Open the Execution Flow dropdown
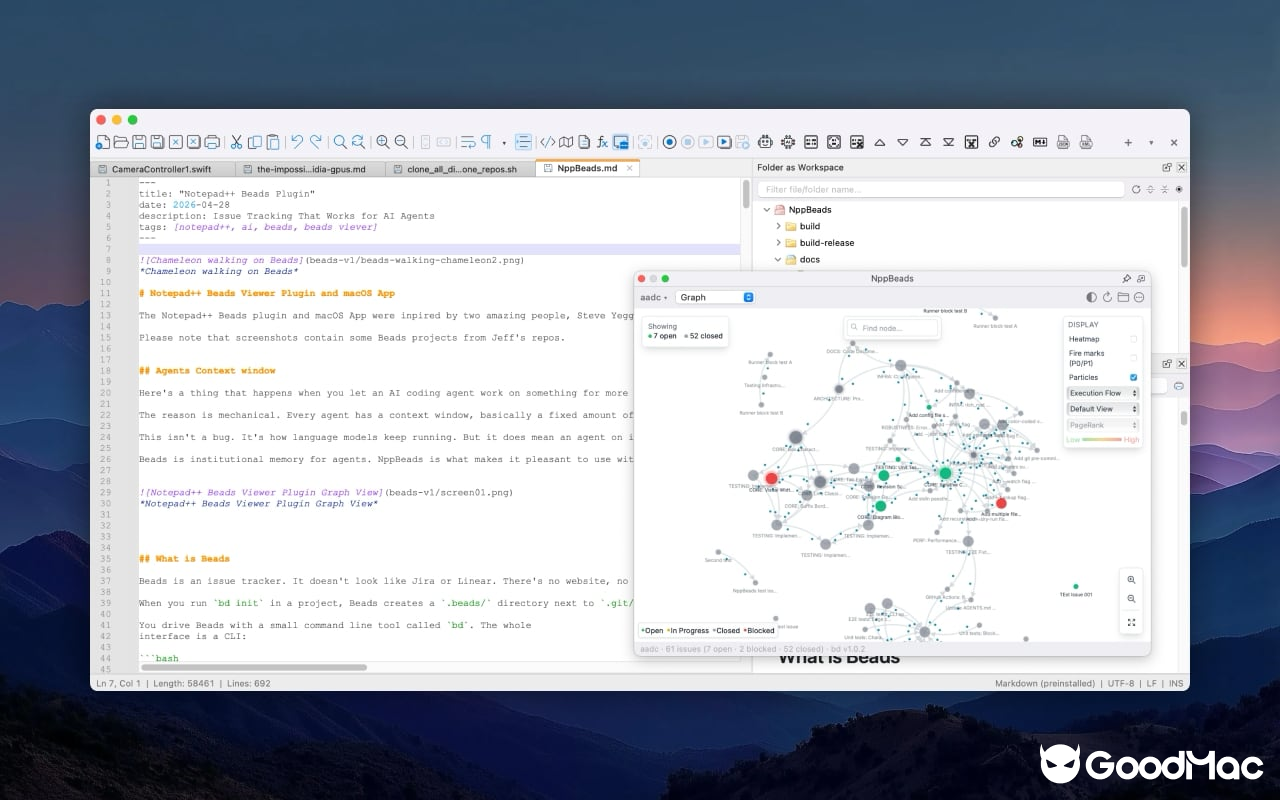 [1103, 393]
